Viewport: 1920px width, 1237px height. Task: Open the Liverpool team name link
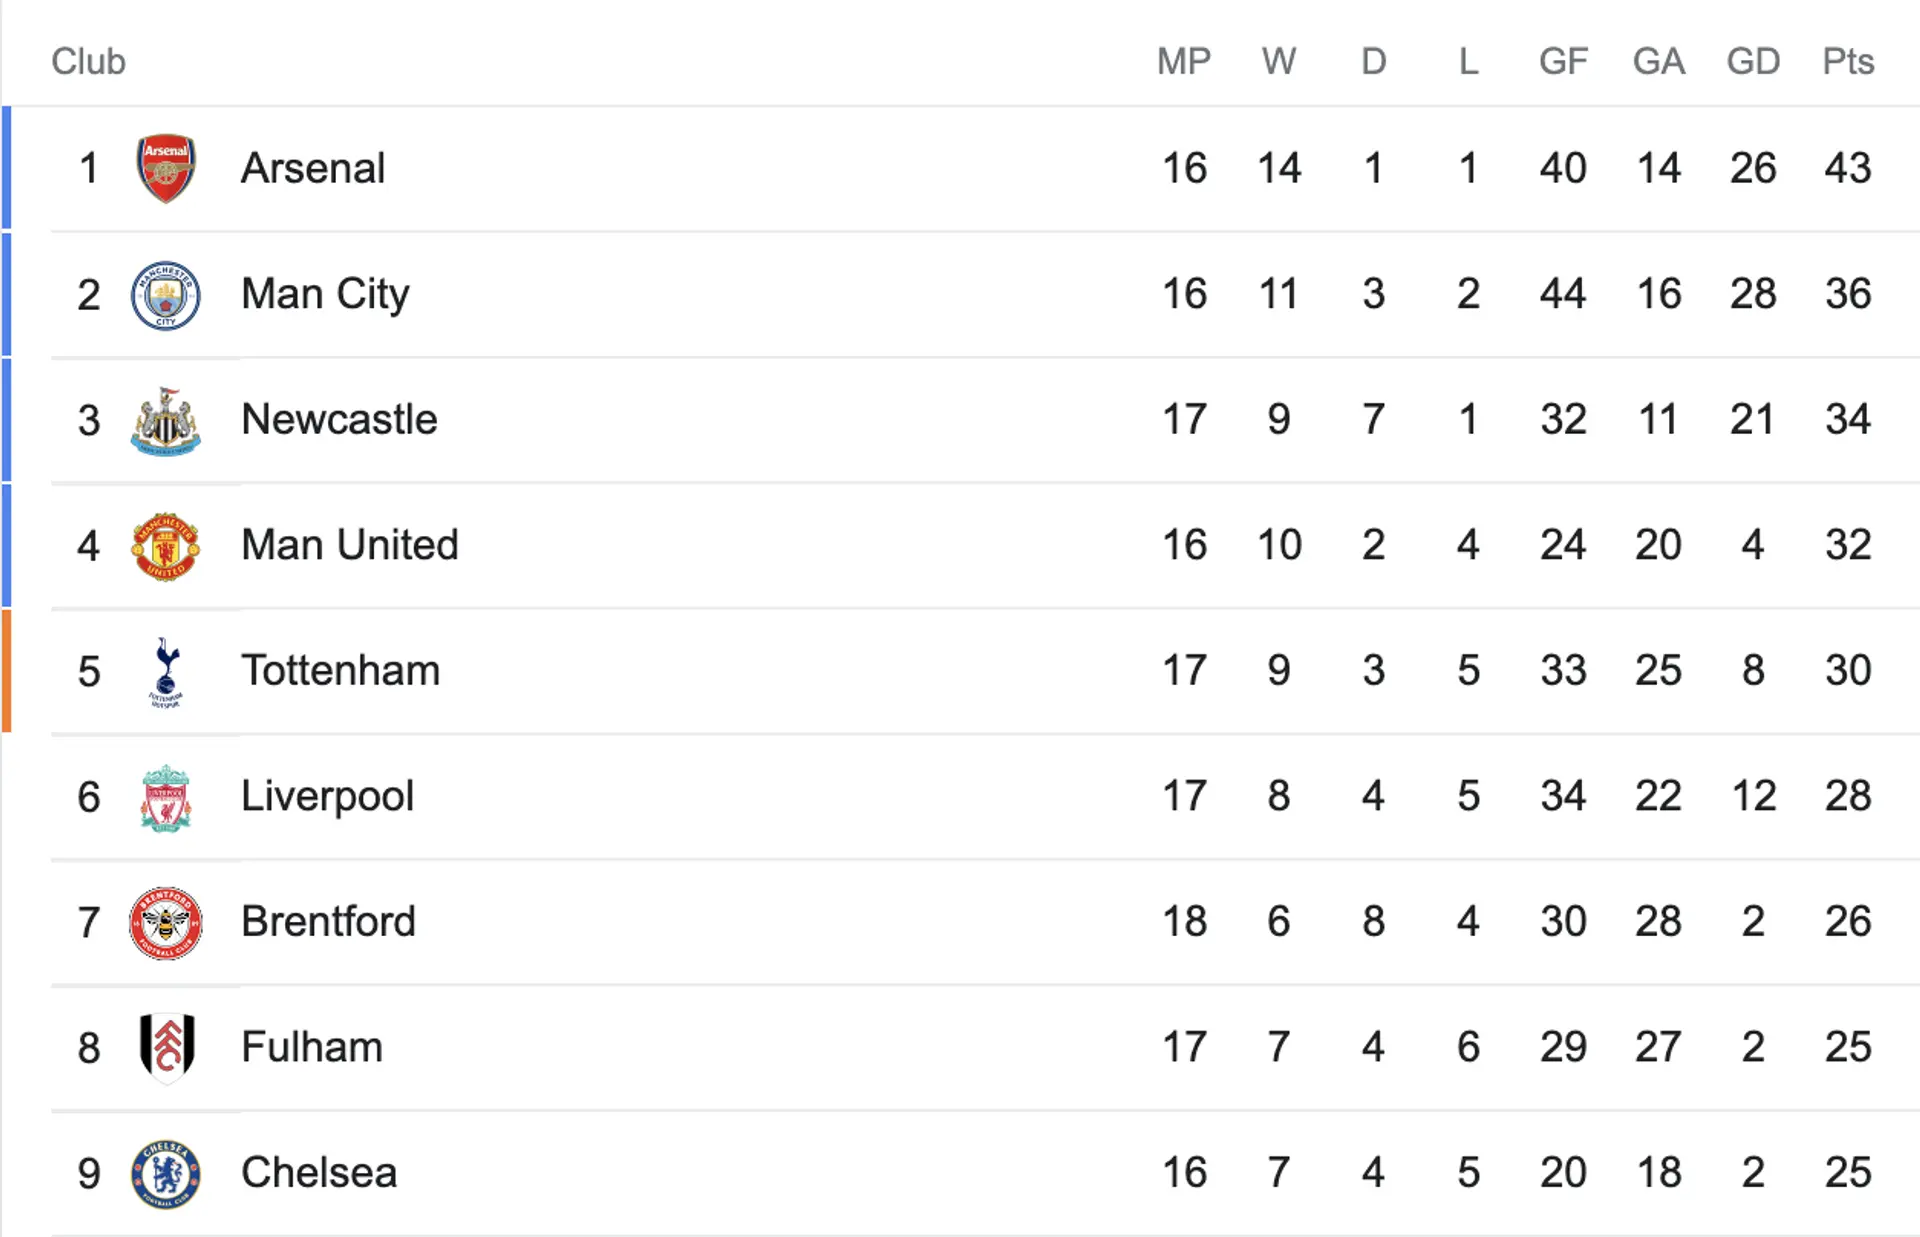click(327, 798)
